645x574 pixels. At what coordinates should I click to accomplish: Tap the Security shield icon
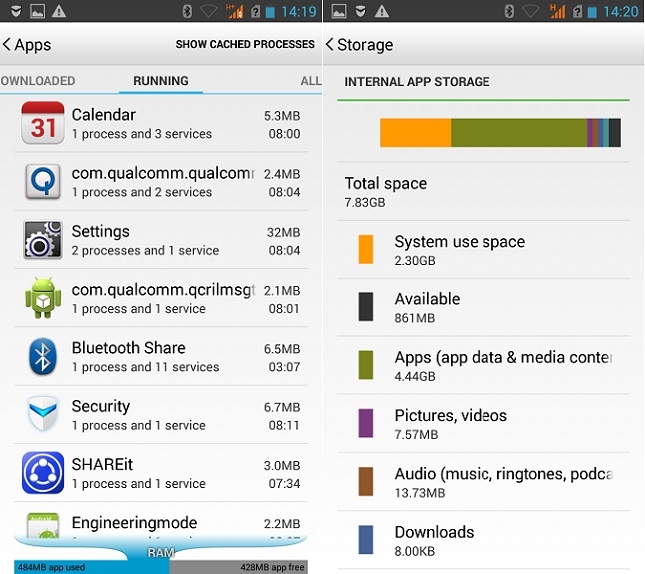coord(43,414)
